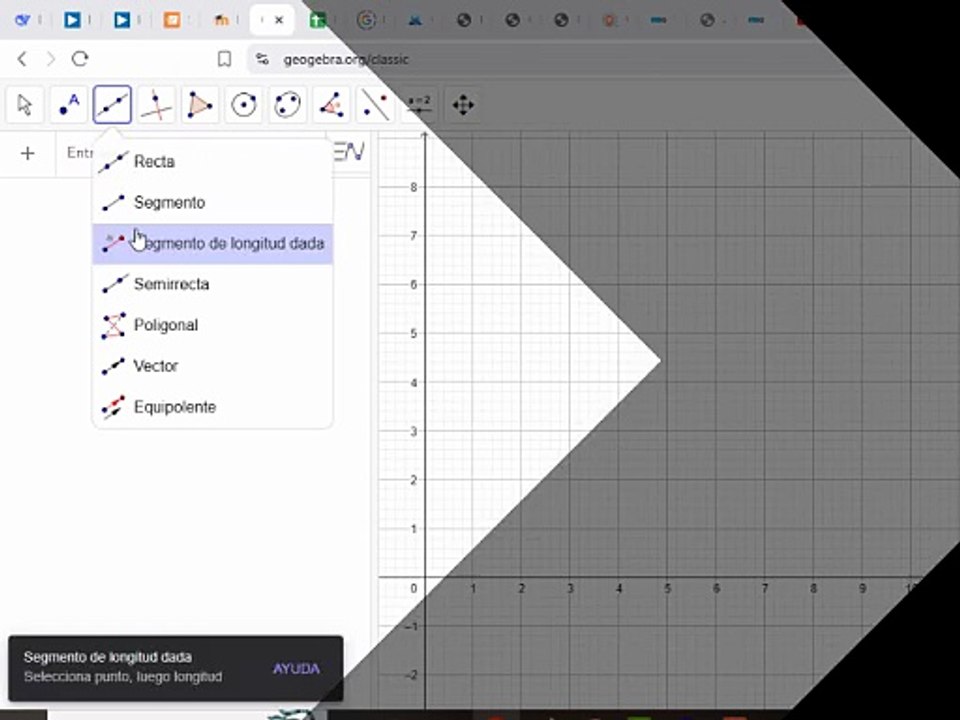Open the algebra view style toggle
Screen dimensions: 960x720
[x=349, y=152]
